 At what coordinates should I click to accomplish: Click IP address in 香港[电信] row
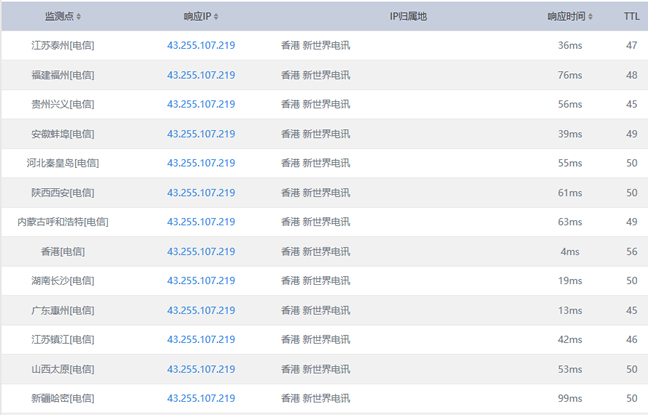201,252
